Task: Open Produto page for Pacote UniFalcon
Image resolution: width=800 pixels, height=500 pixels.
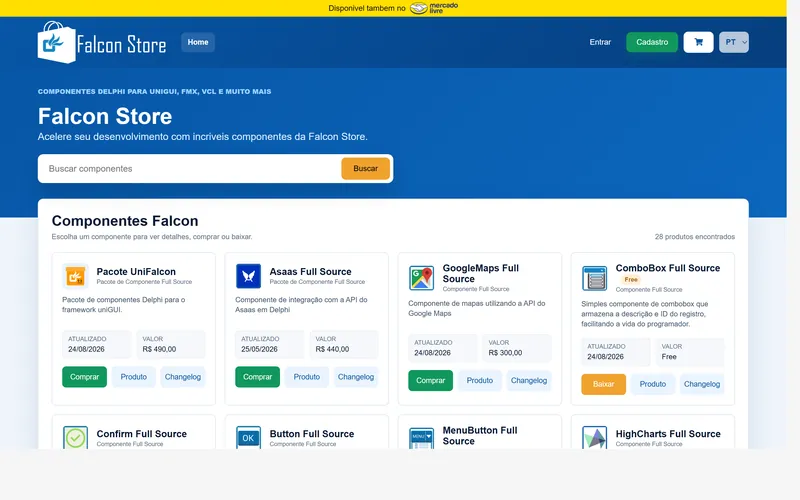Action: pyautogui.click(x=134, y=377)
